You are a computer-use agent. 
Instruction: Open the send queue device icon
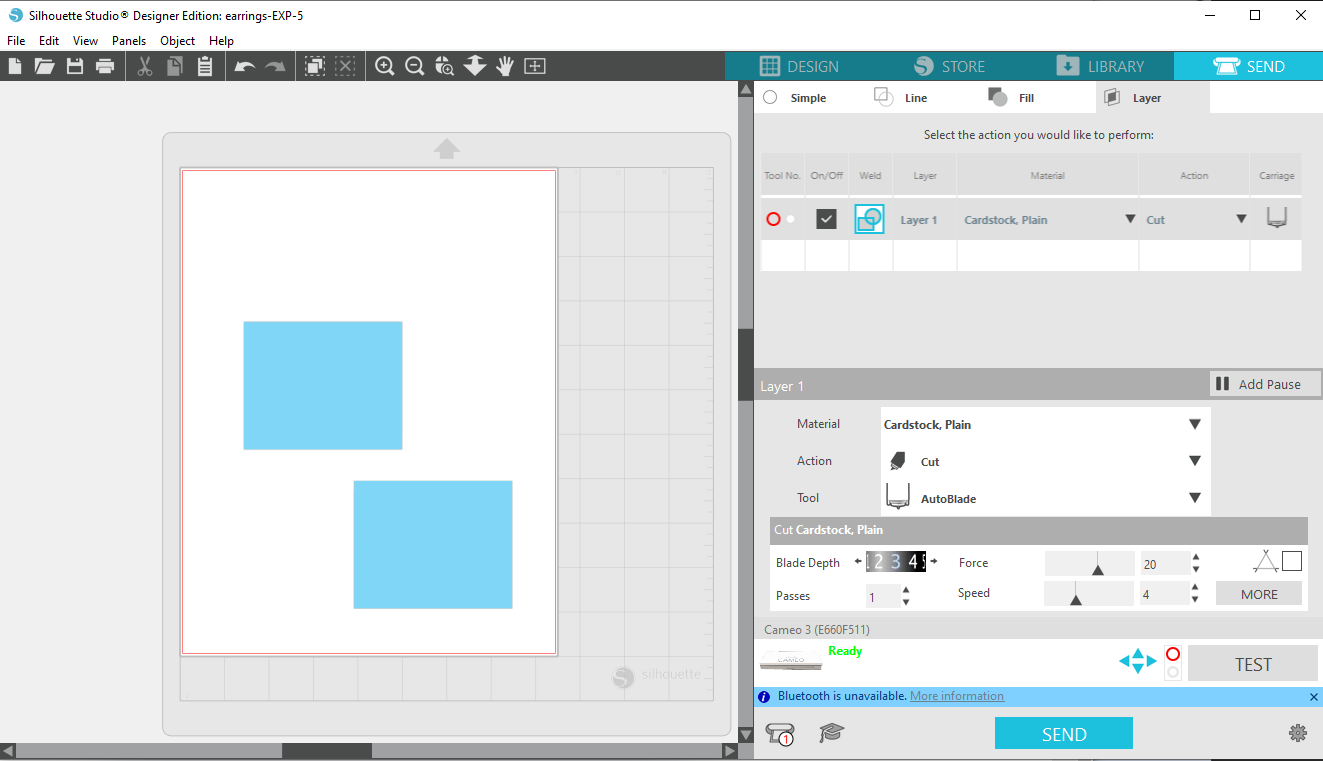click(x=780, y=734)
